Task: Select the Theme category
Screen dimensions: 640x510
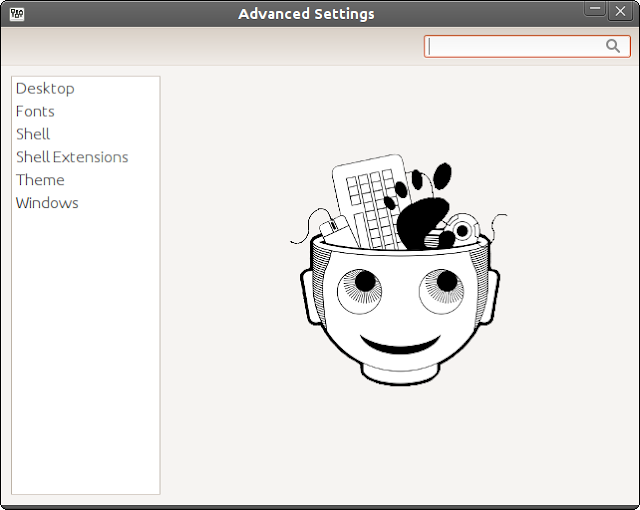Action: point(86,180)
